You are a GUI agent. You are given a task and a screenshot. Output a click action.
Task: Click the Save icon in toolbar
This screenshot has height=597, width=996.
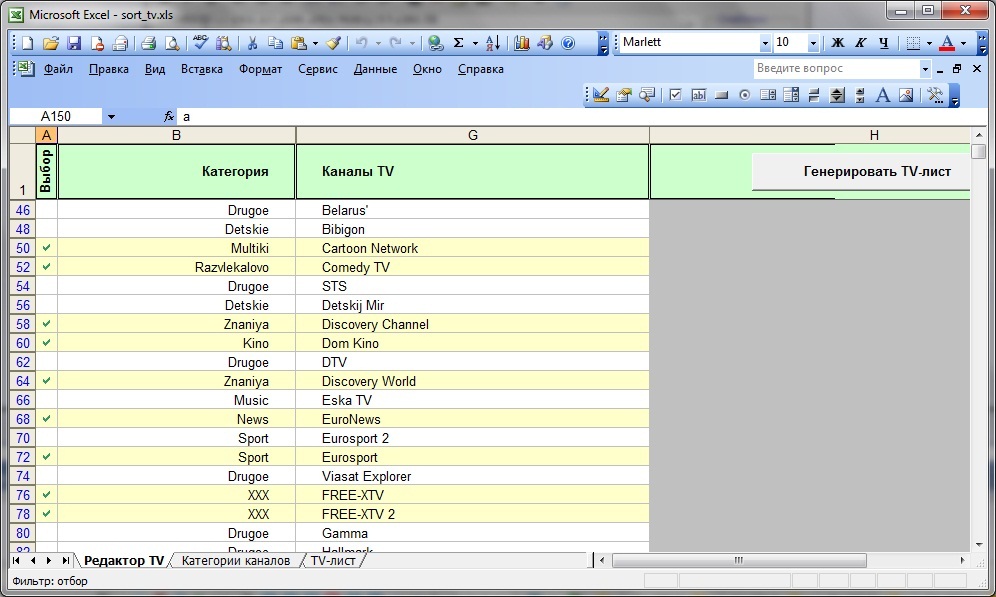[73, 43]
